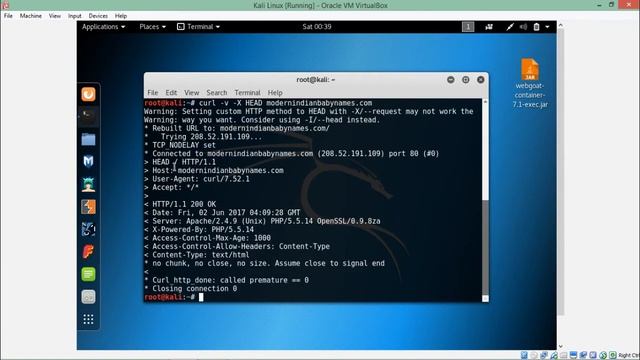Open the terminal Search menu
Screen dimensions: 640x360
[x=216, y=93]
